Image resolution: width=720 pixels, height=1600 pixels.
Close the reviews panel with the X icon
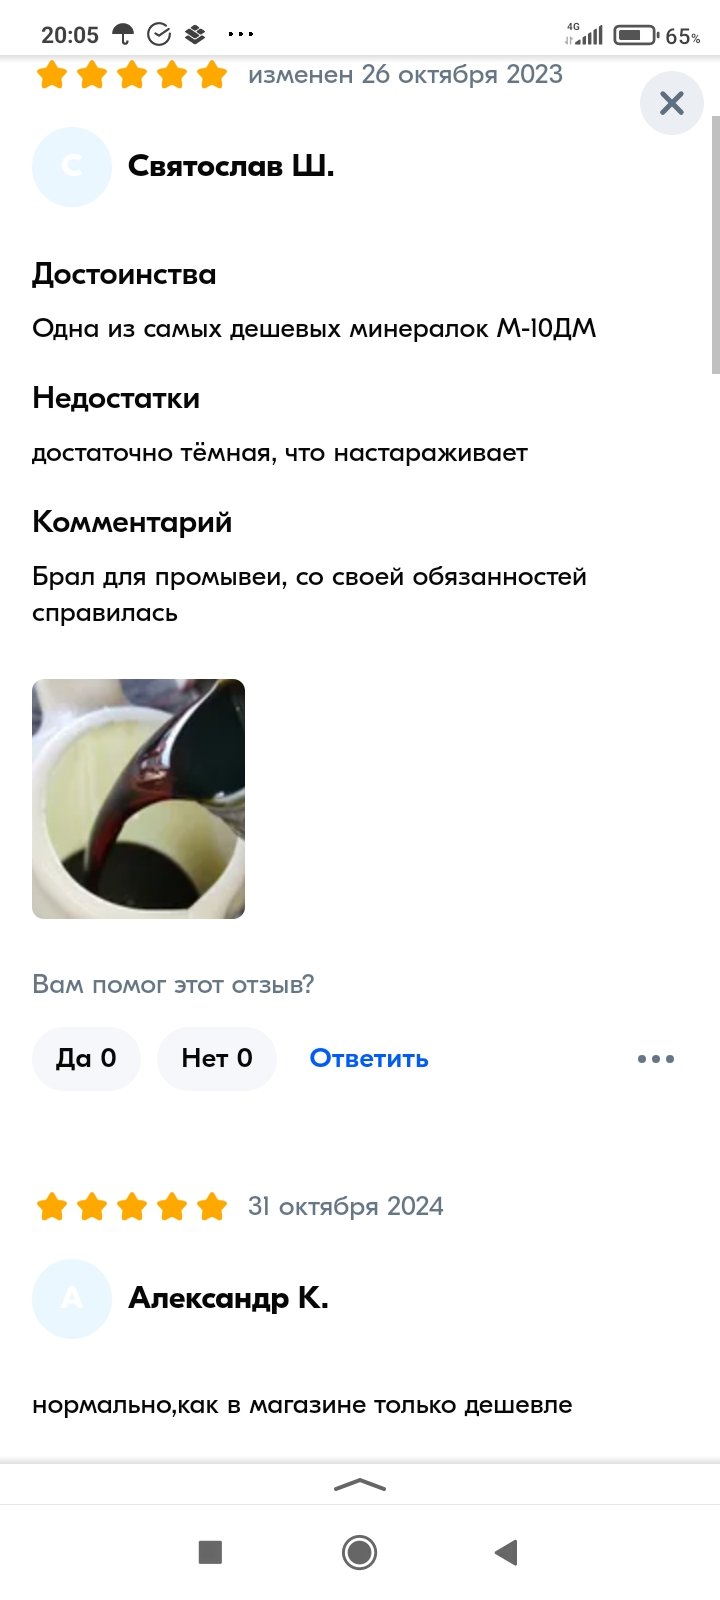pos(671,103)
